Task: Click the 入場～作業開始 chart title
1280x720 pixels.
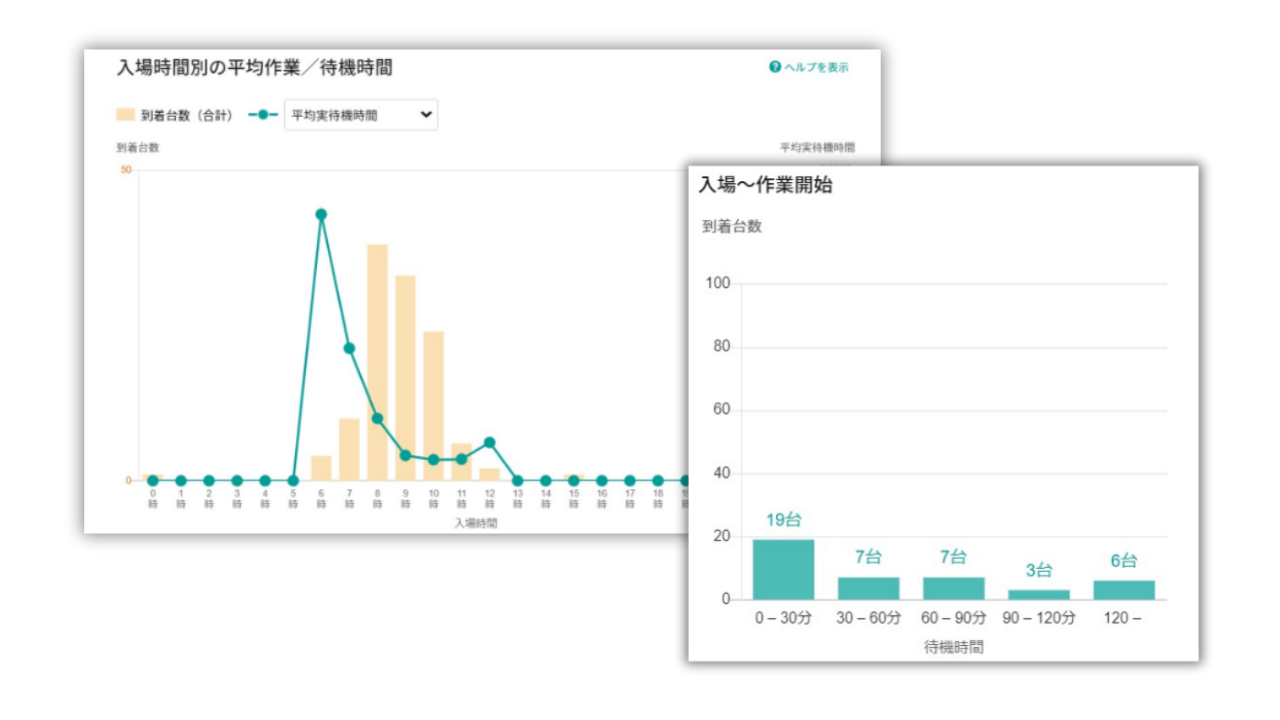Action: [x=765, y=185]
